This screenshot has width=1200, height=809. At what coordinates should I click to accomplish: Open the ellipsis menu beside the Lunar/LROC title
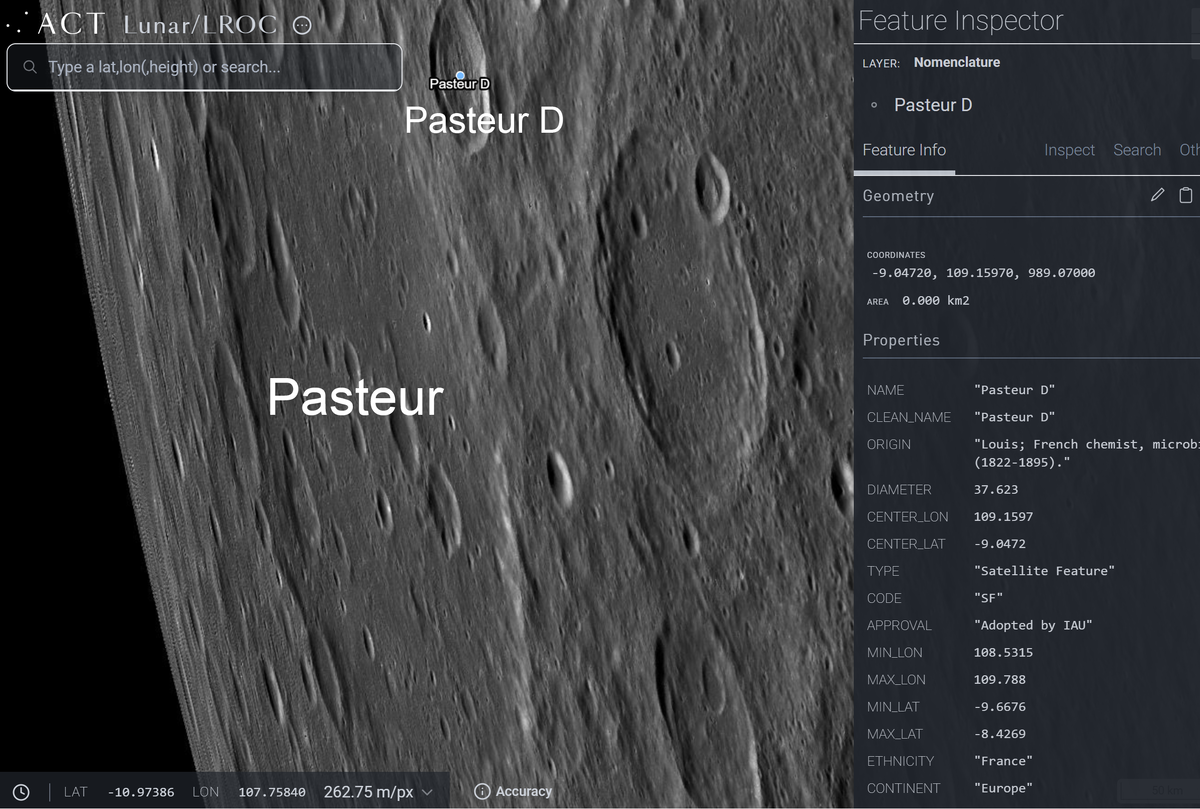tap(302, 25)
